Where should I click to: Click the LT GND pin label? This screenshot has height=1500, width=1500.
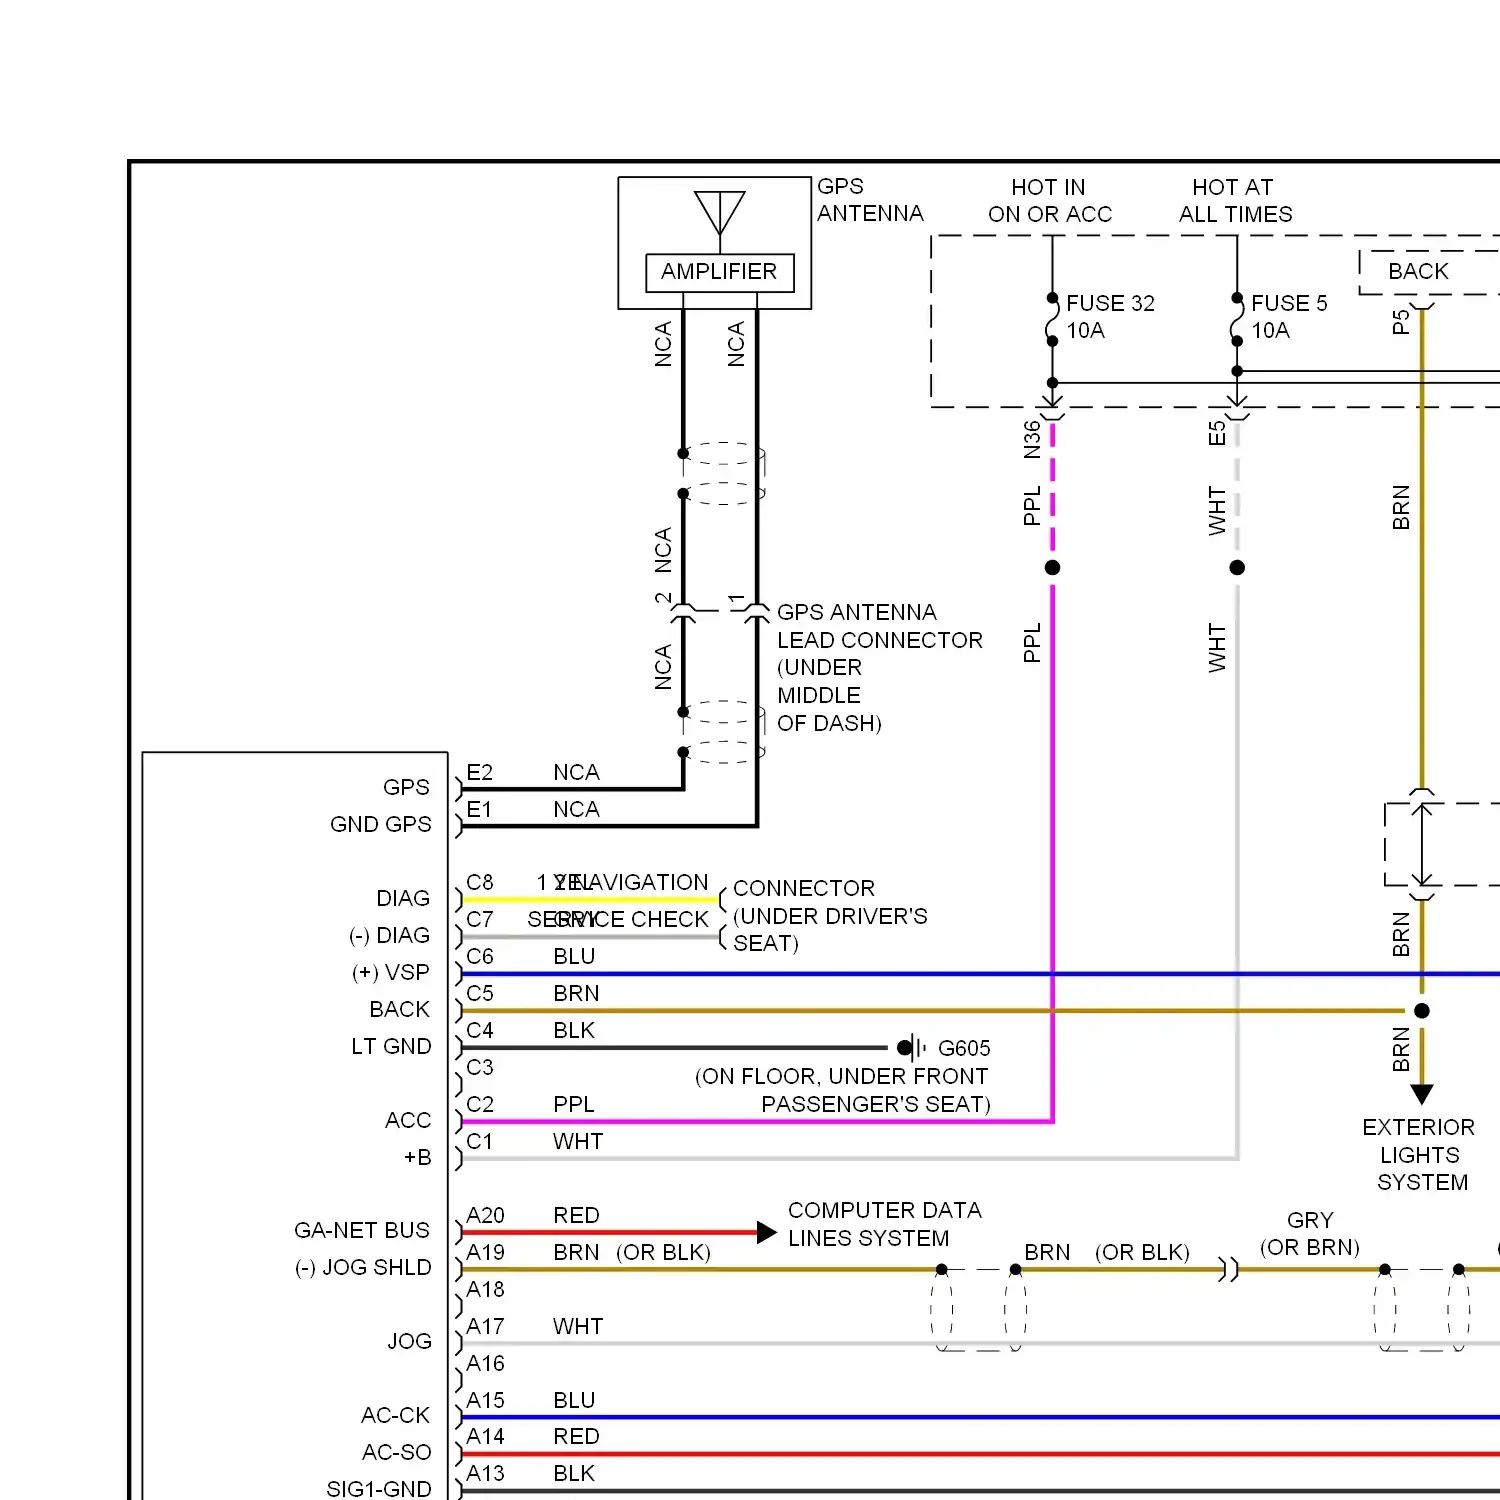(x=391, y=1046)
